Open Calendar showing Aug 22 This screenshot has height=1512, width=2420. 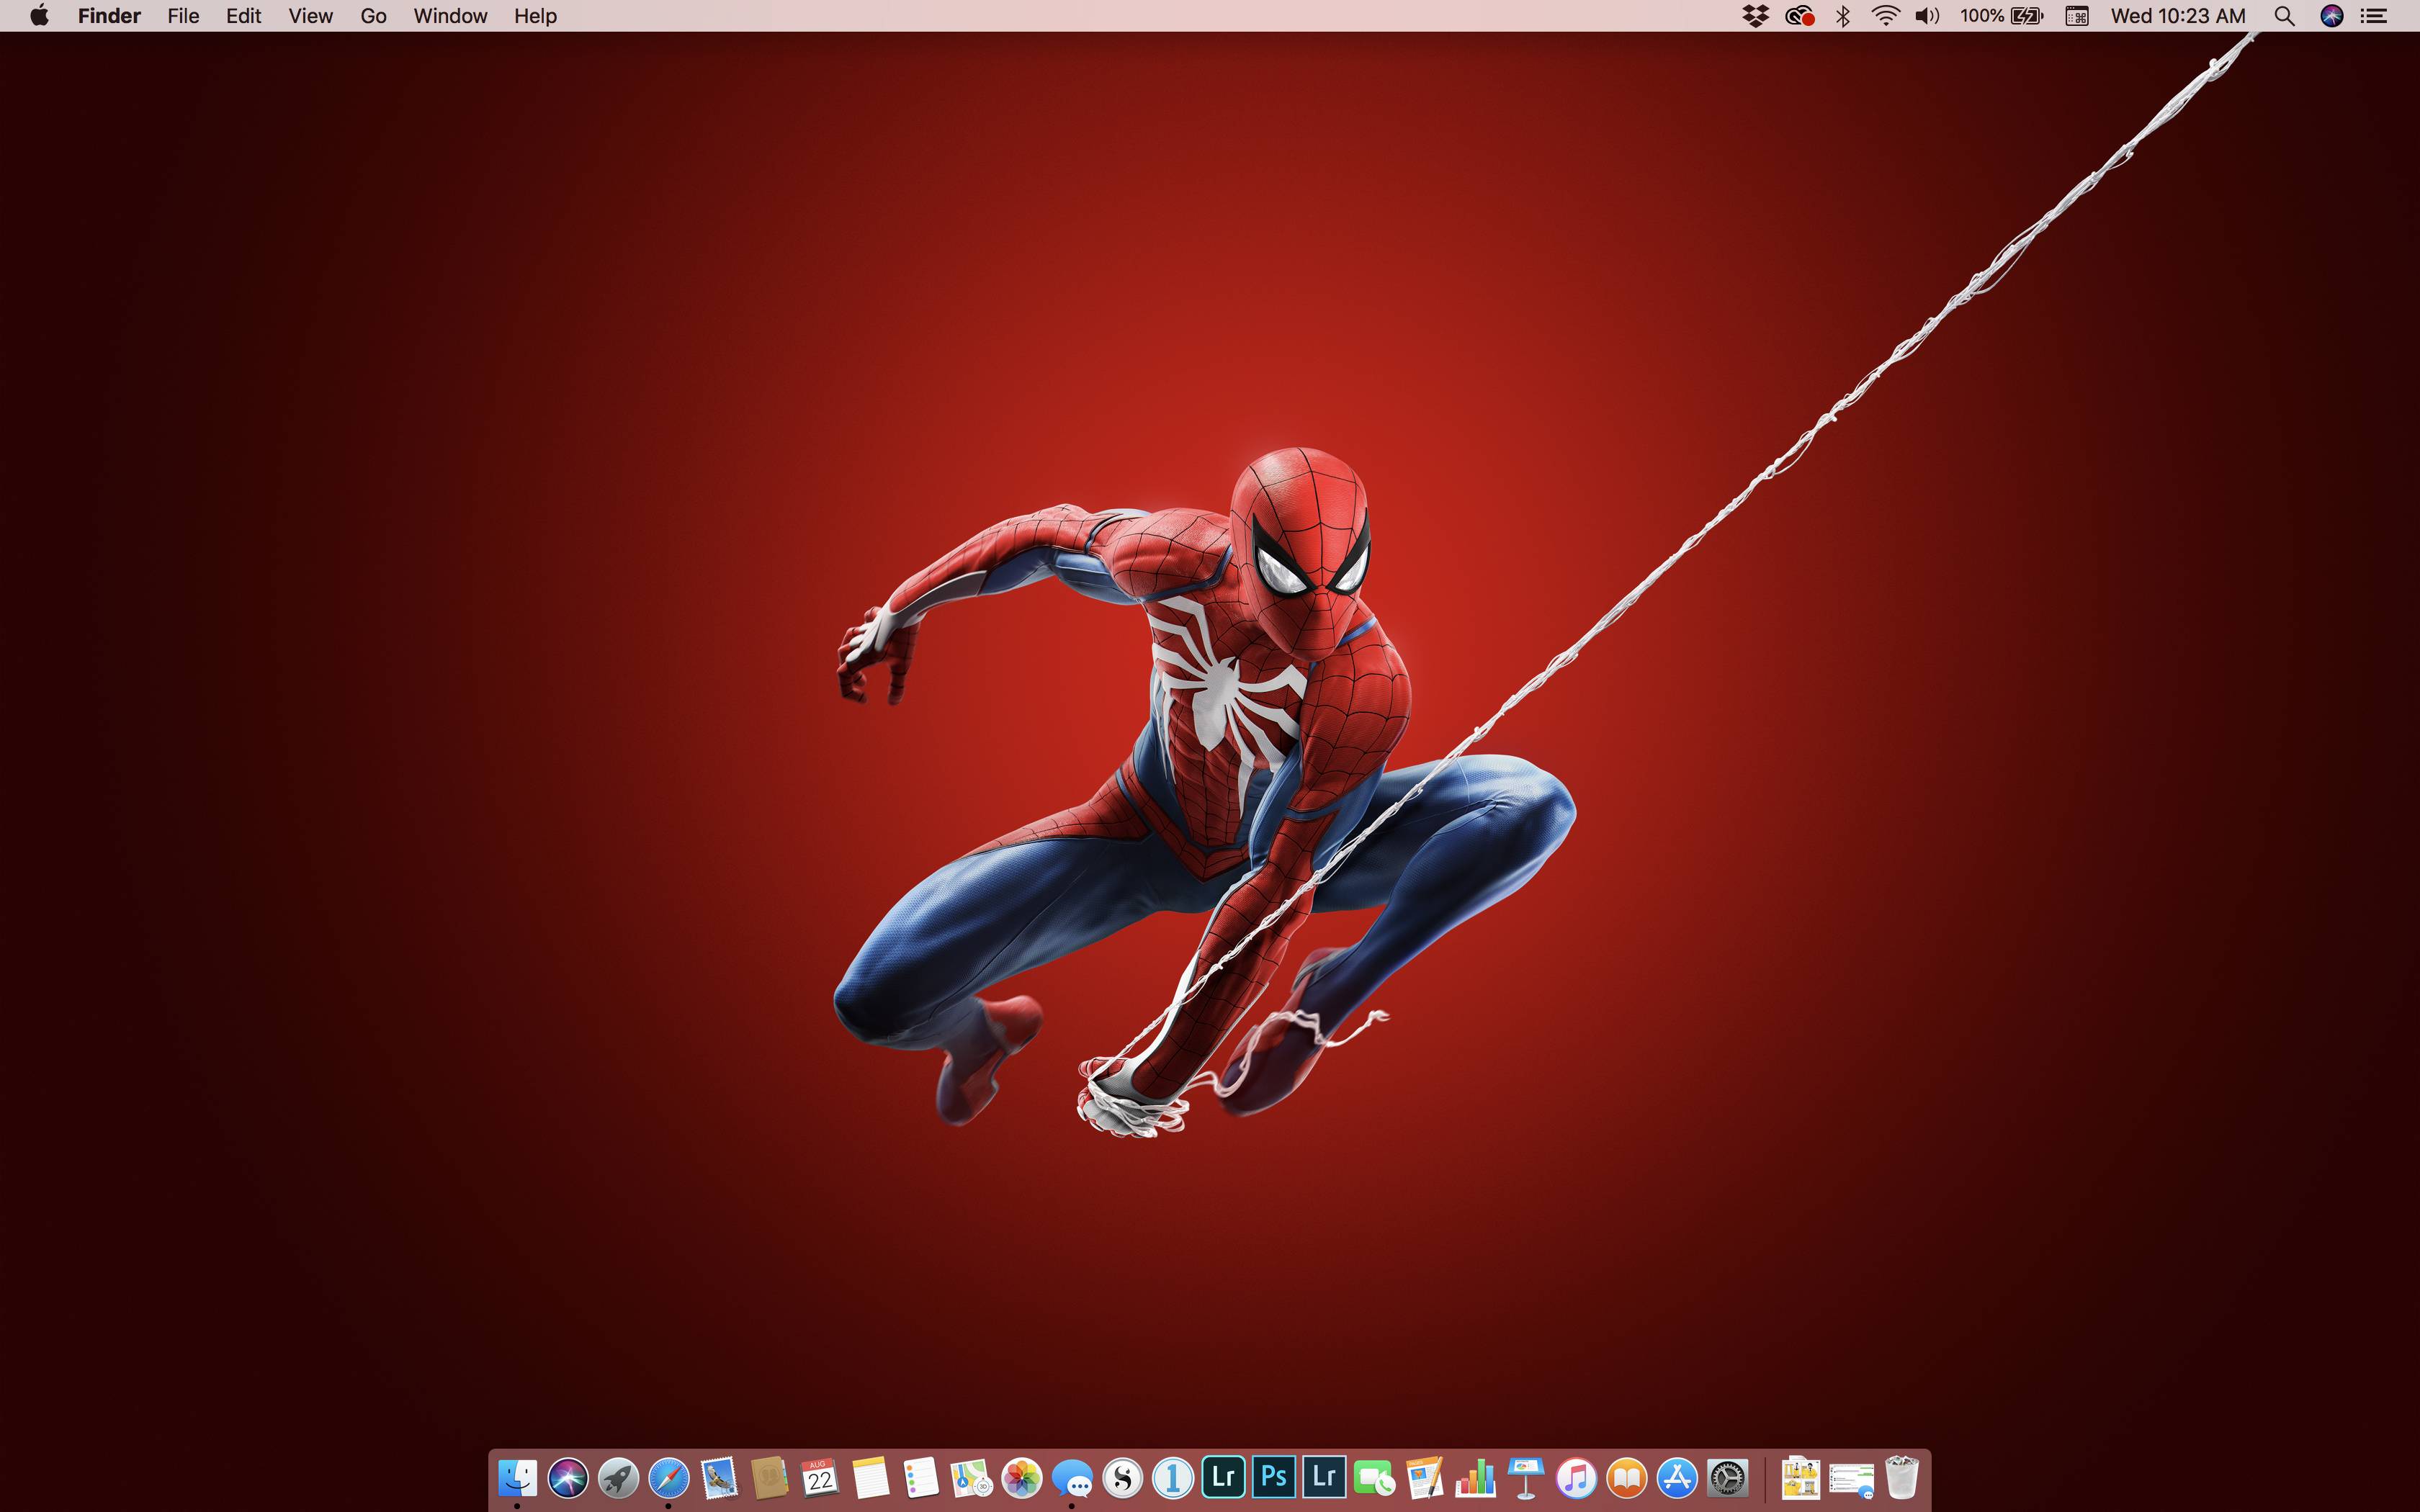820,1477
